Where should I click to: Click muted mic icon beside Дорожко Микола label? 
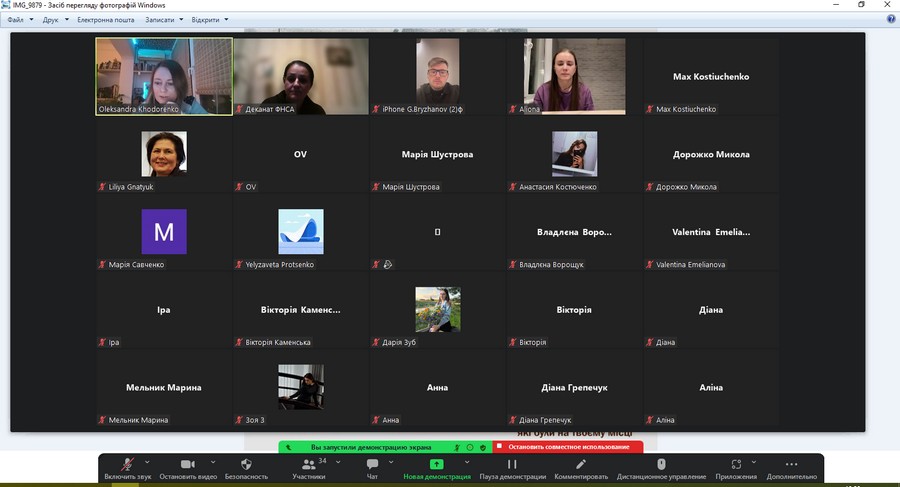pos(650,187)
